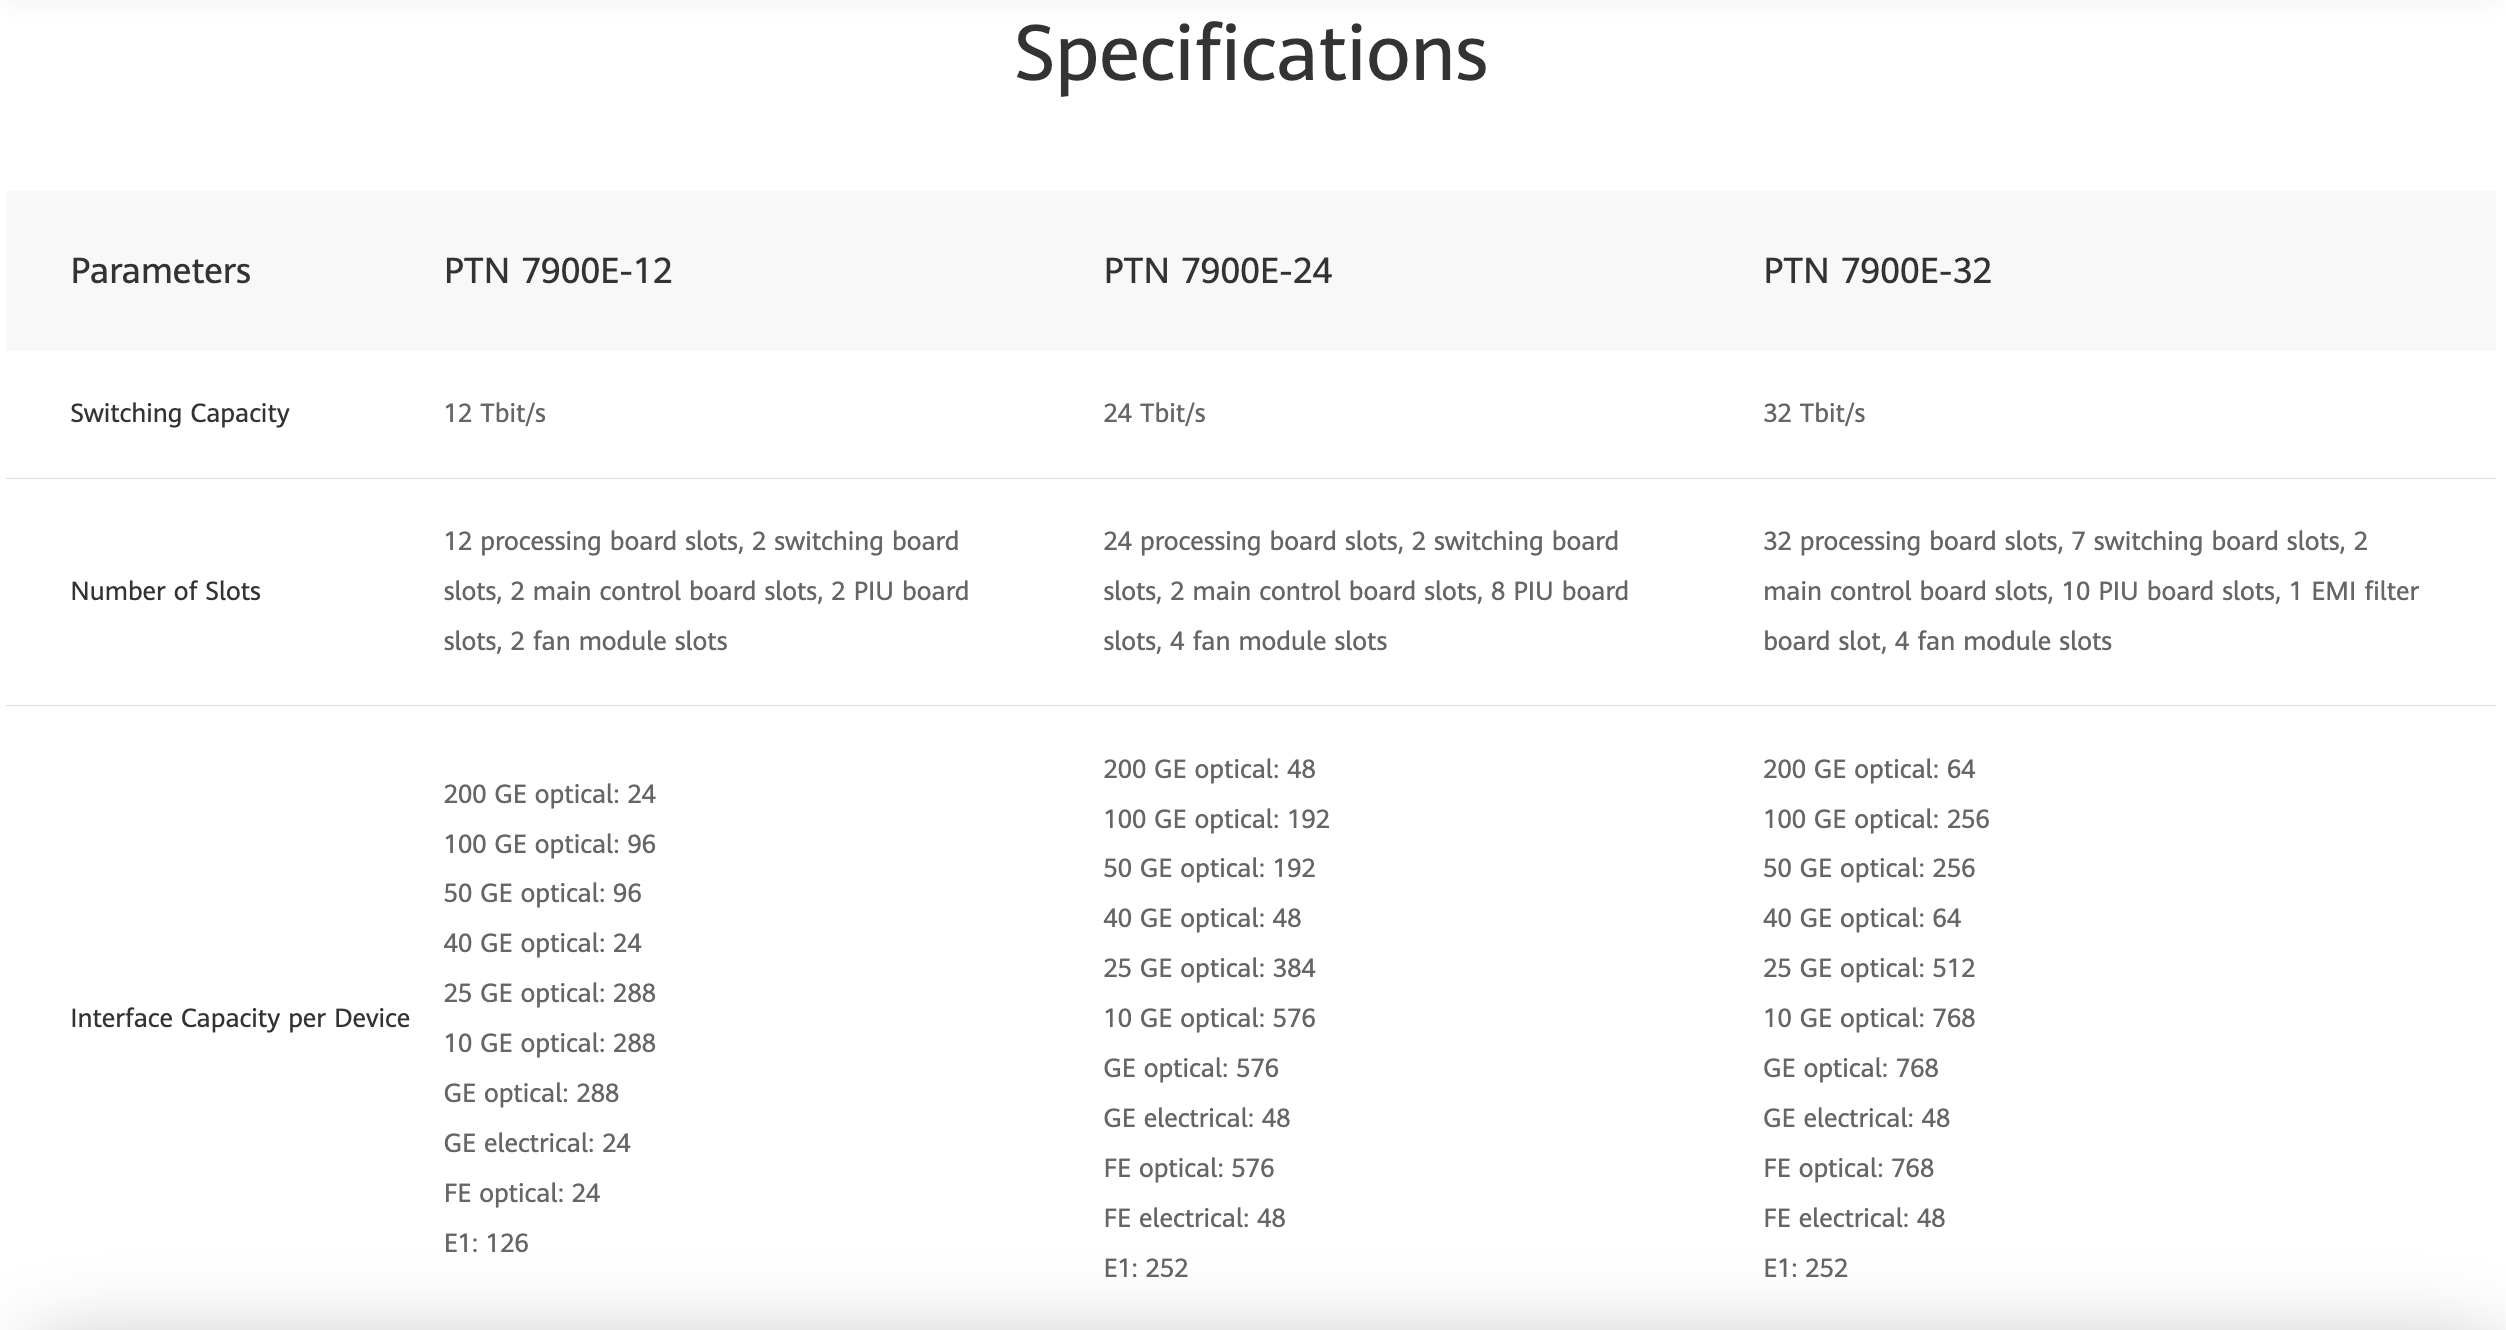
Task: Click the 32 Tbit/s value
Action: (x=1814, y=413)
